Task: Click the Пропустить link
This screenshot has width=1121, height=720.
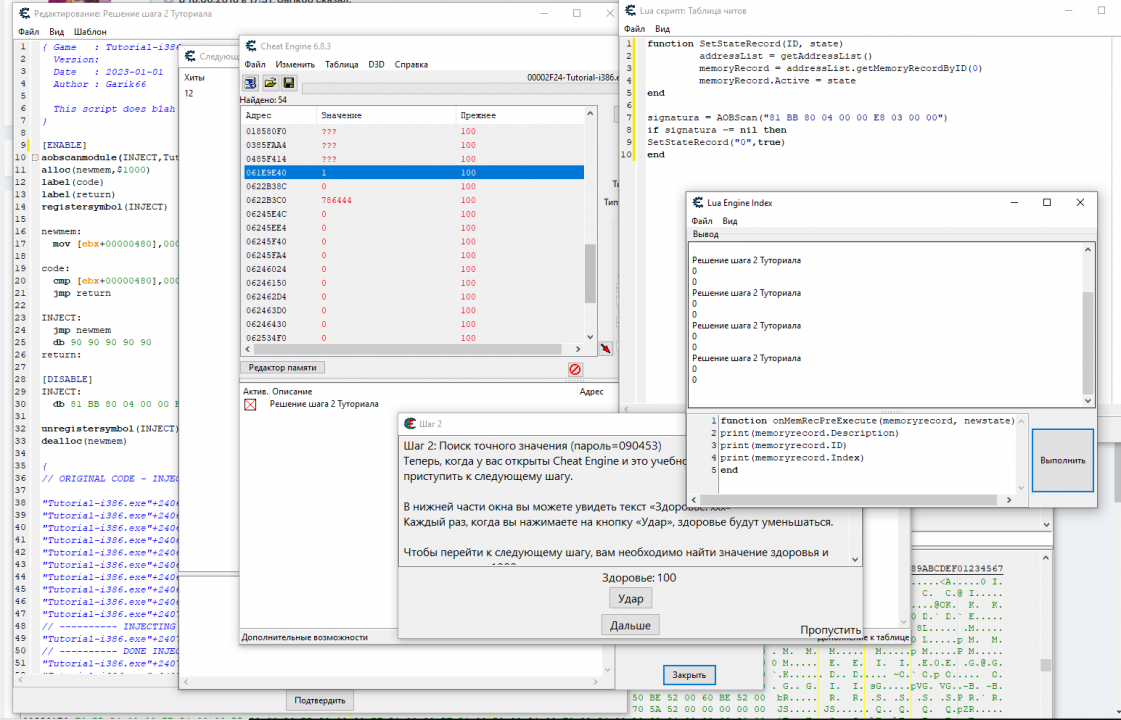Action: click(x=830, y=630)
